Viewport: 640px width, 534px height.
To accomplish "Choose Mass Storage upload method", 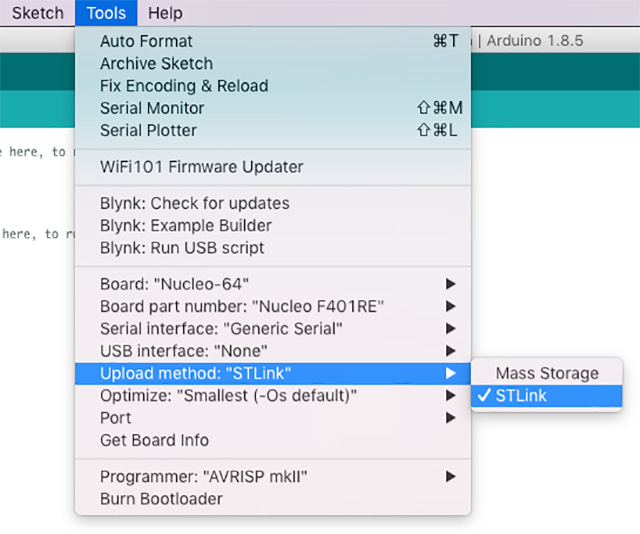I will 546,373.
